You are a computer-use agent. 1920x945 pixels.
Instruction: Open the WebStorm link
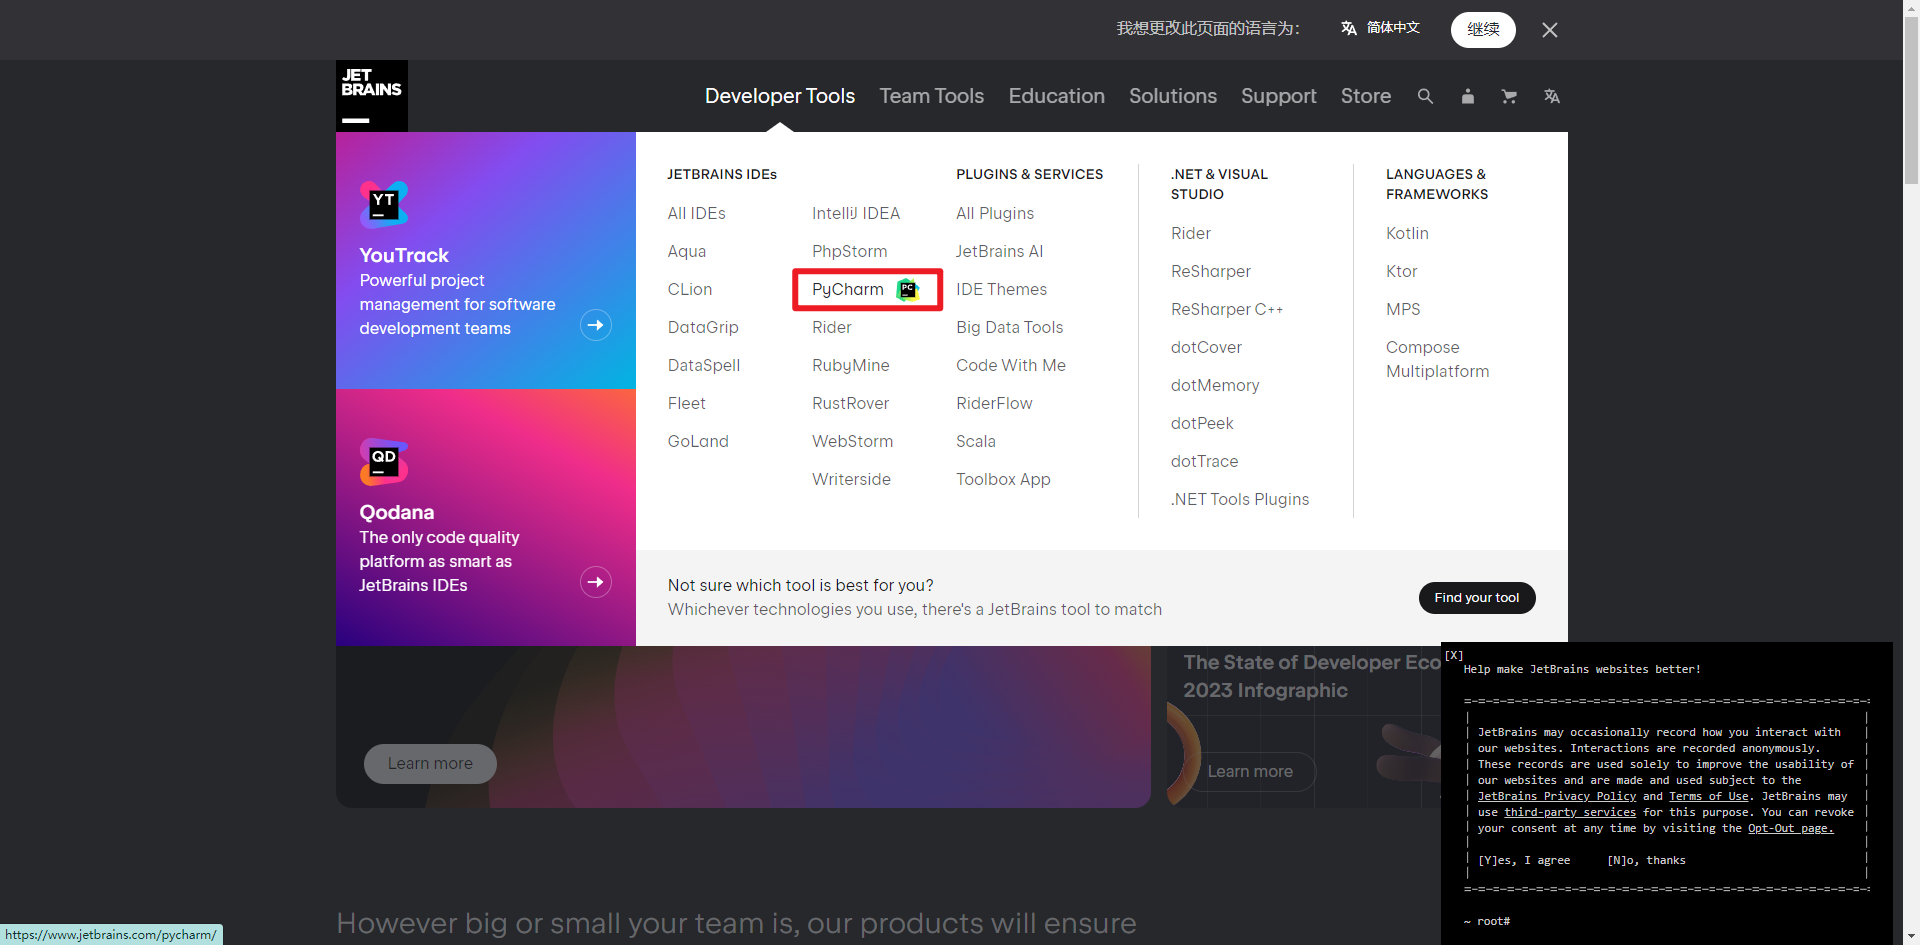click(853, 441)
